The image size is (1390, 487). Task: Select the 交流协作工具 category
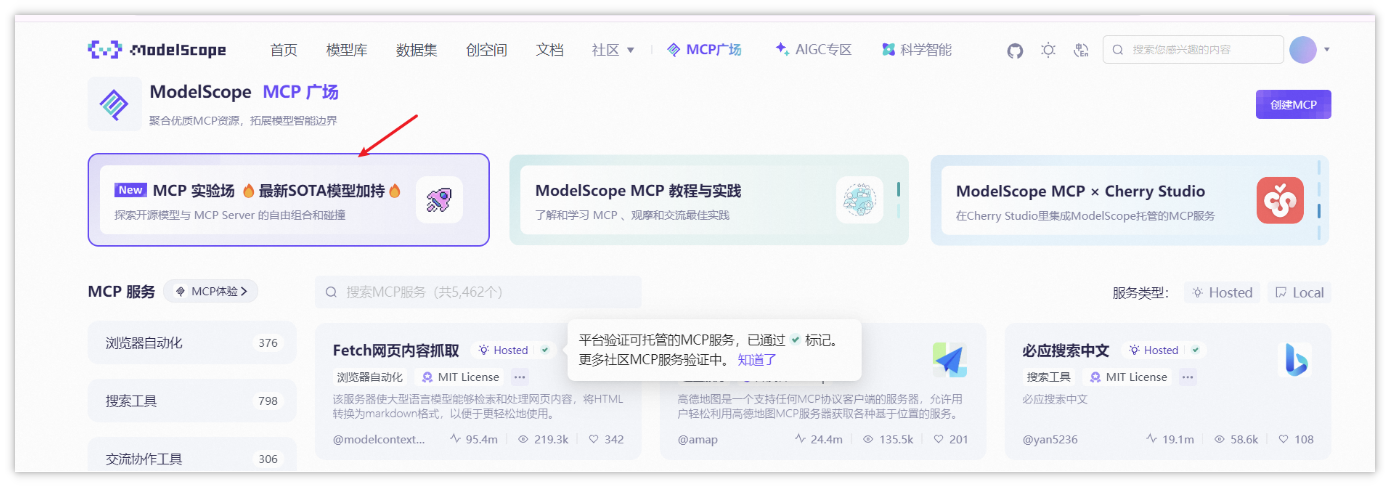coord(192,459)
